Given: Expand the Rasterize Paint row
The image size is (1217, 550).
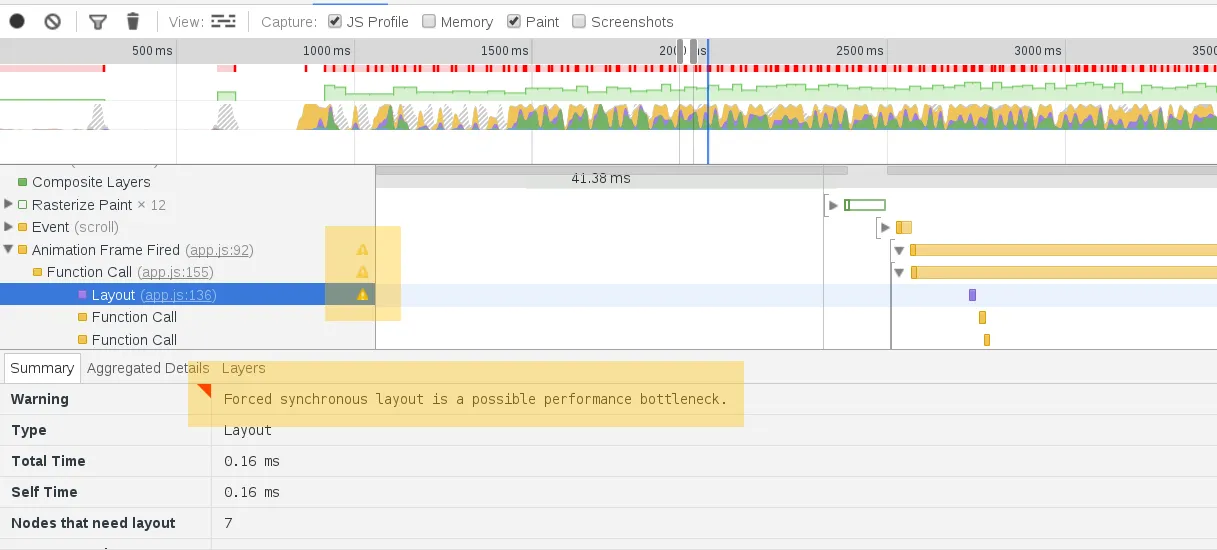Looking at the screenshot, I should (9, 204).
